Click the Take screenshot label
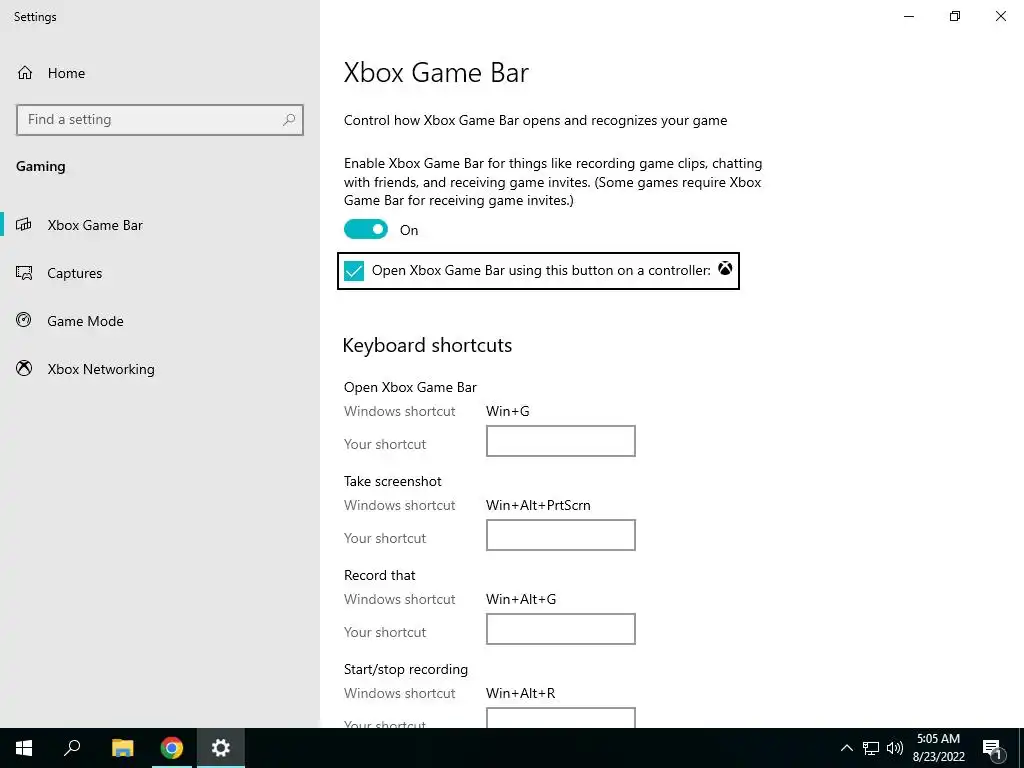Screen dimensions: 1024x768 (x=392, y=481)
